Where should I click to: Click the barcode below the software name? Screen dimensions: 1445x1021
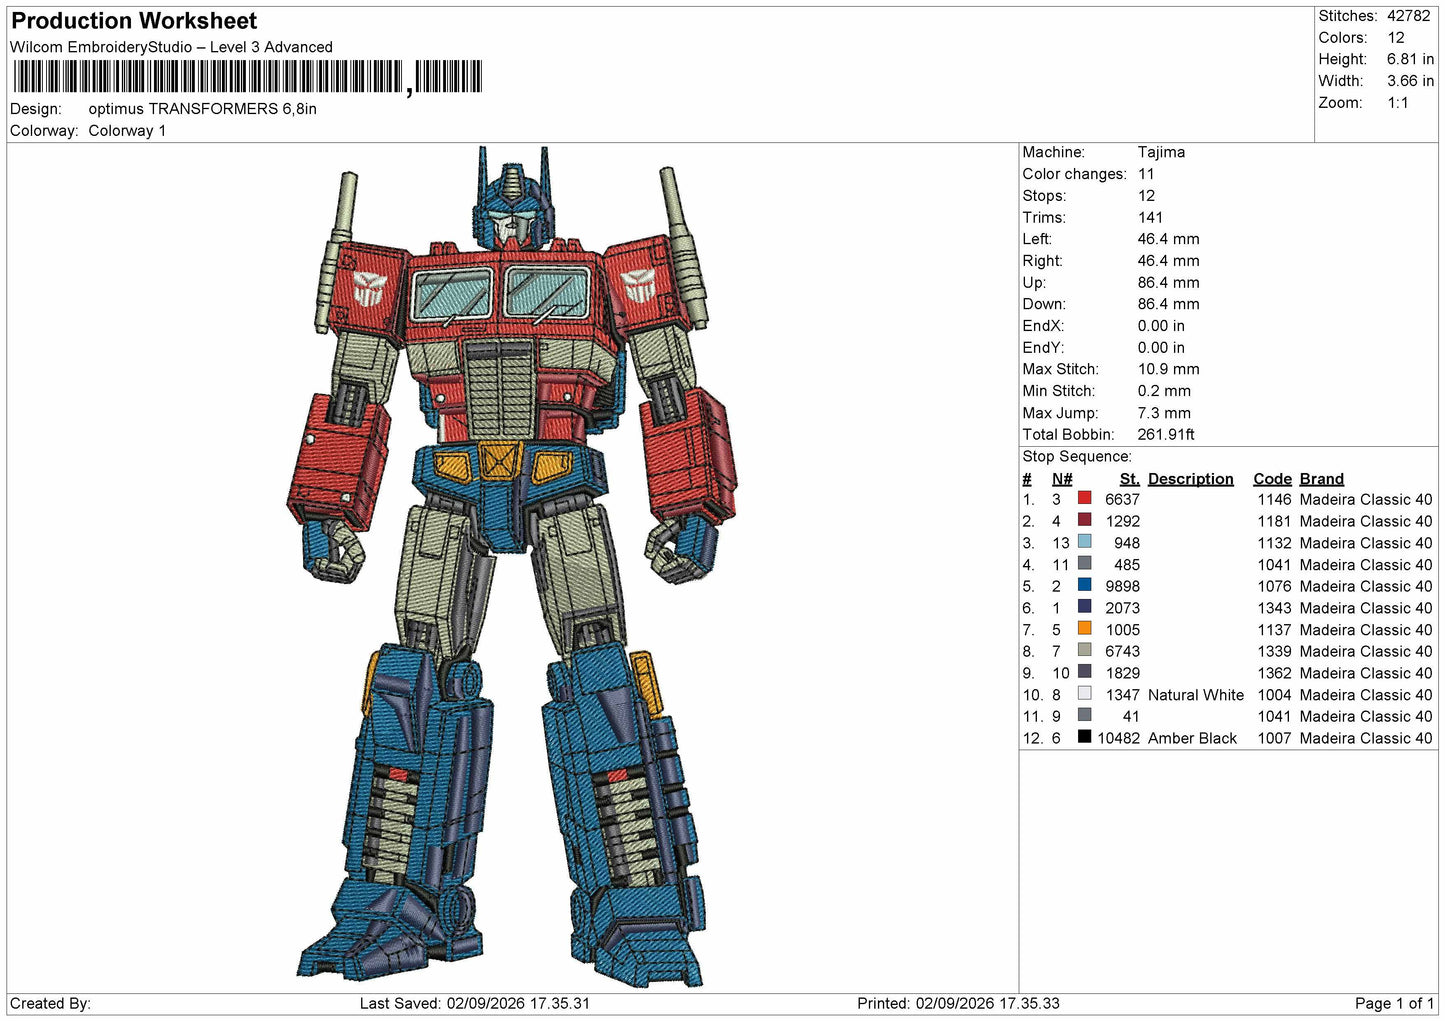248,77
